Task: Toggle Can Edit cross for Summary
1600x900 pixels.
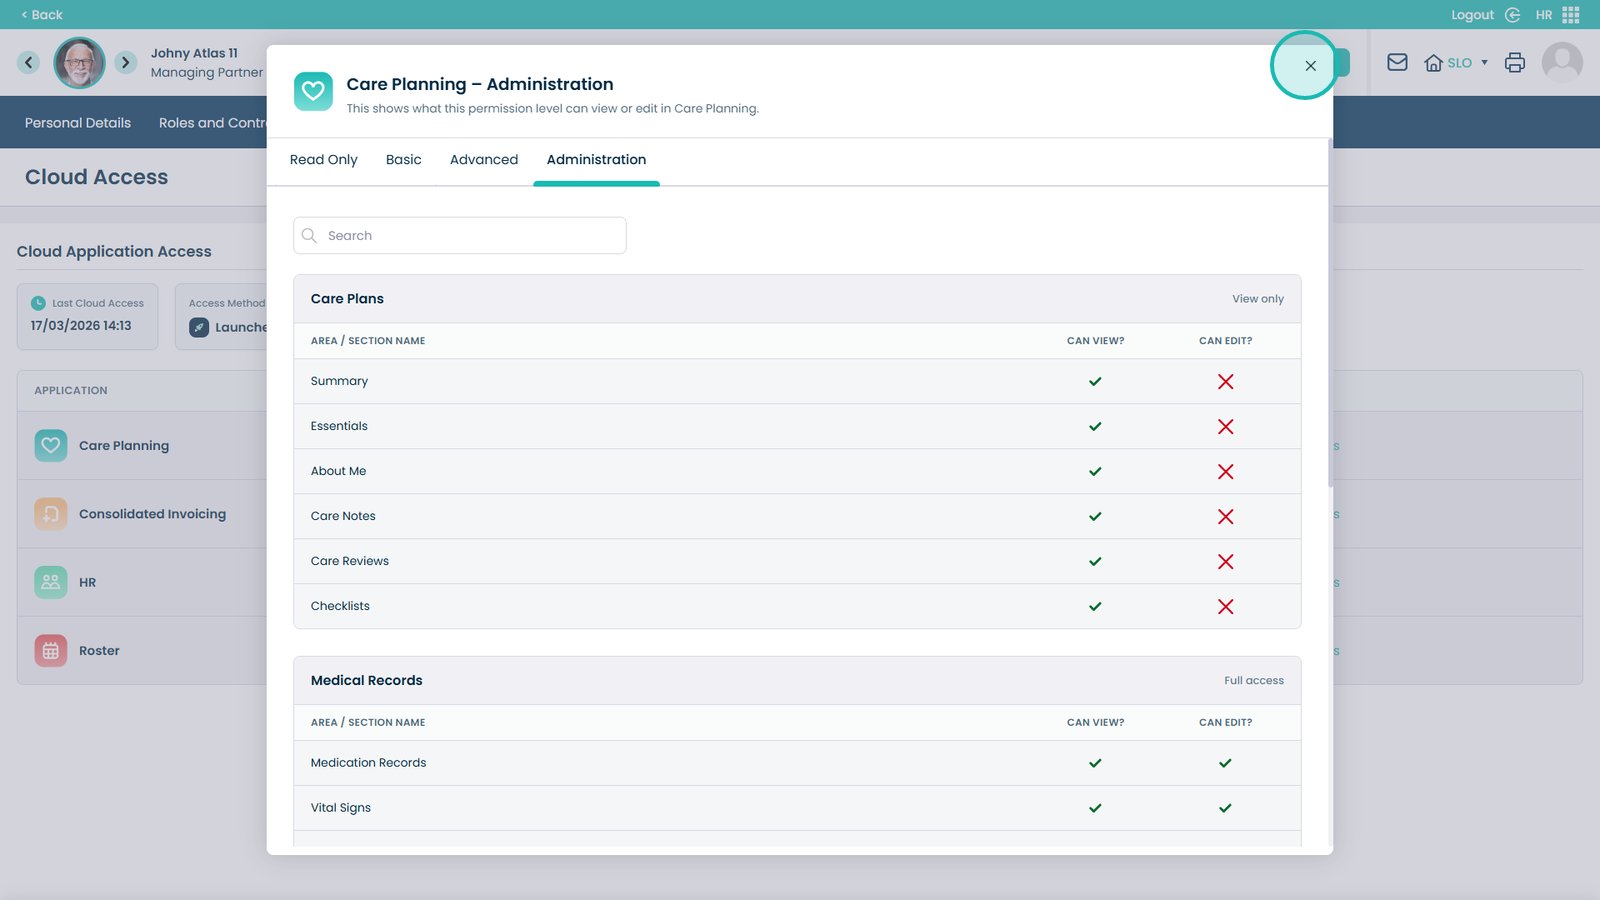Action: coord(1225,382)
